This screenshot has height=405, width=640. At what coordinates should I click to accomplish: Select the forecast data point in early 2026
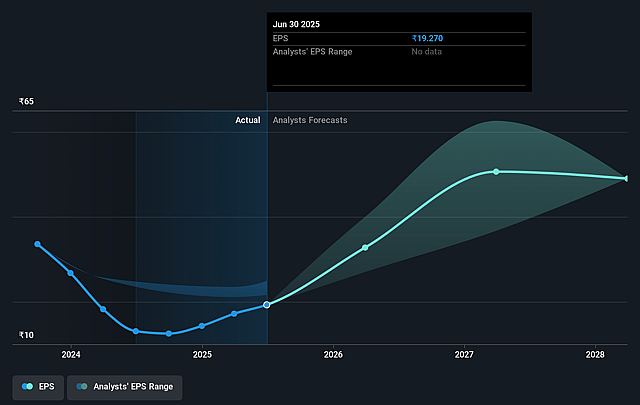coord(365,247)
